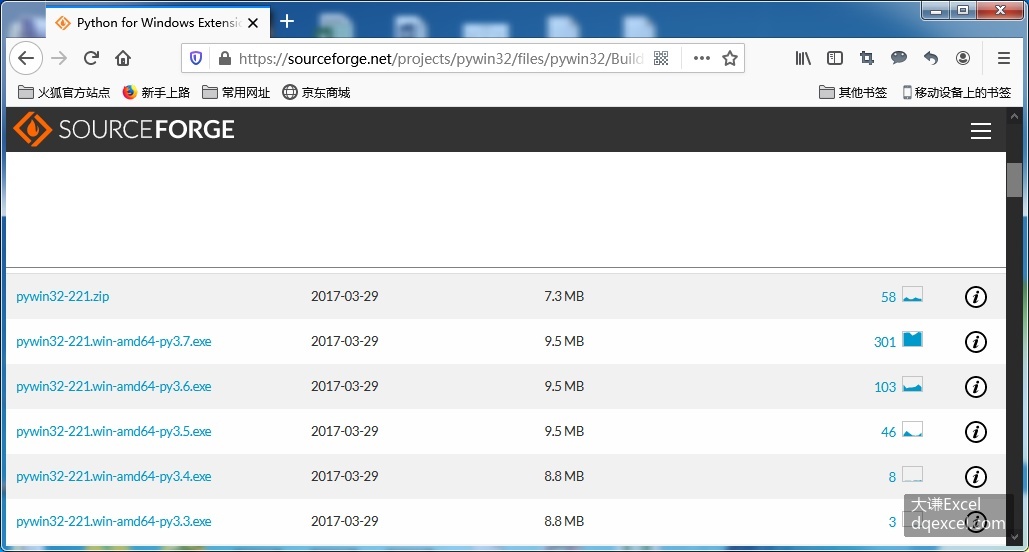Open the Firefox application menu
1029x552 pixels.
click(x=1003, y=58)
